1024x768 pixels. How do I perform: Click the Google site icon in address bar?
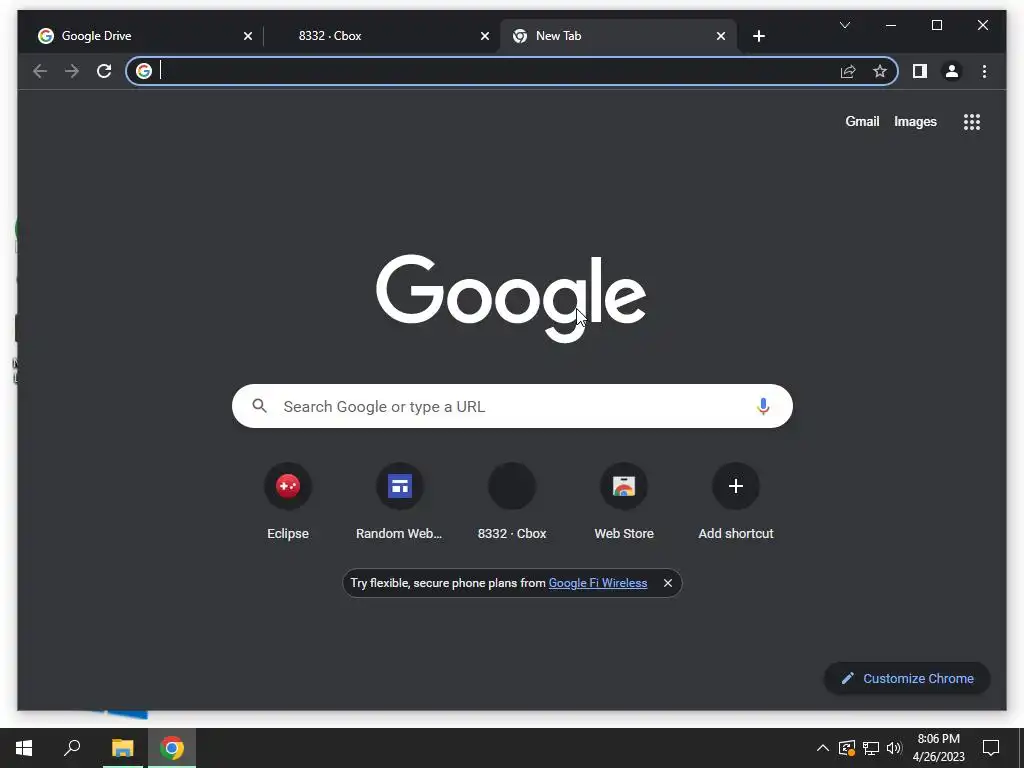click(144, 71)
